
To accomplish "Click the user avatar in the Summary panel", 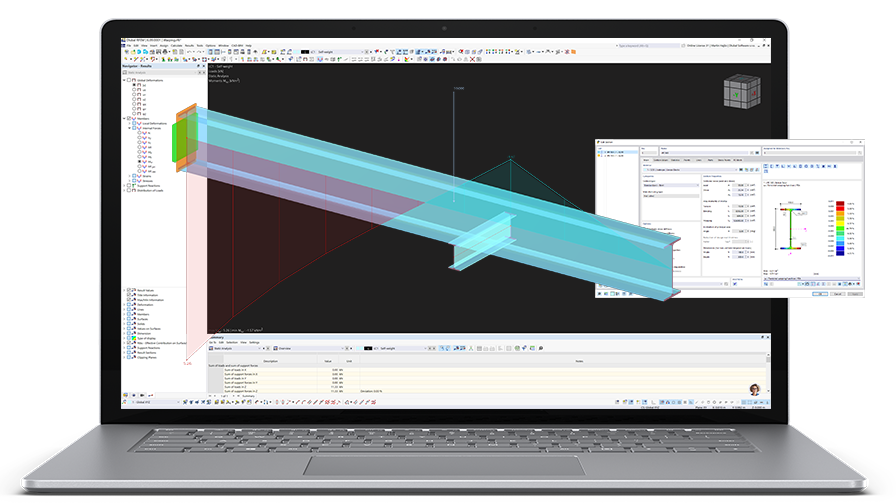I will [755, 389].
